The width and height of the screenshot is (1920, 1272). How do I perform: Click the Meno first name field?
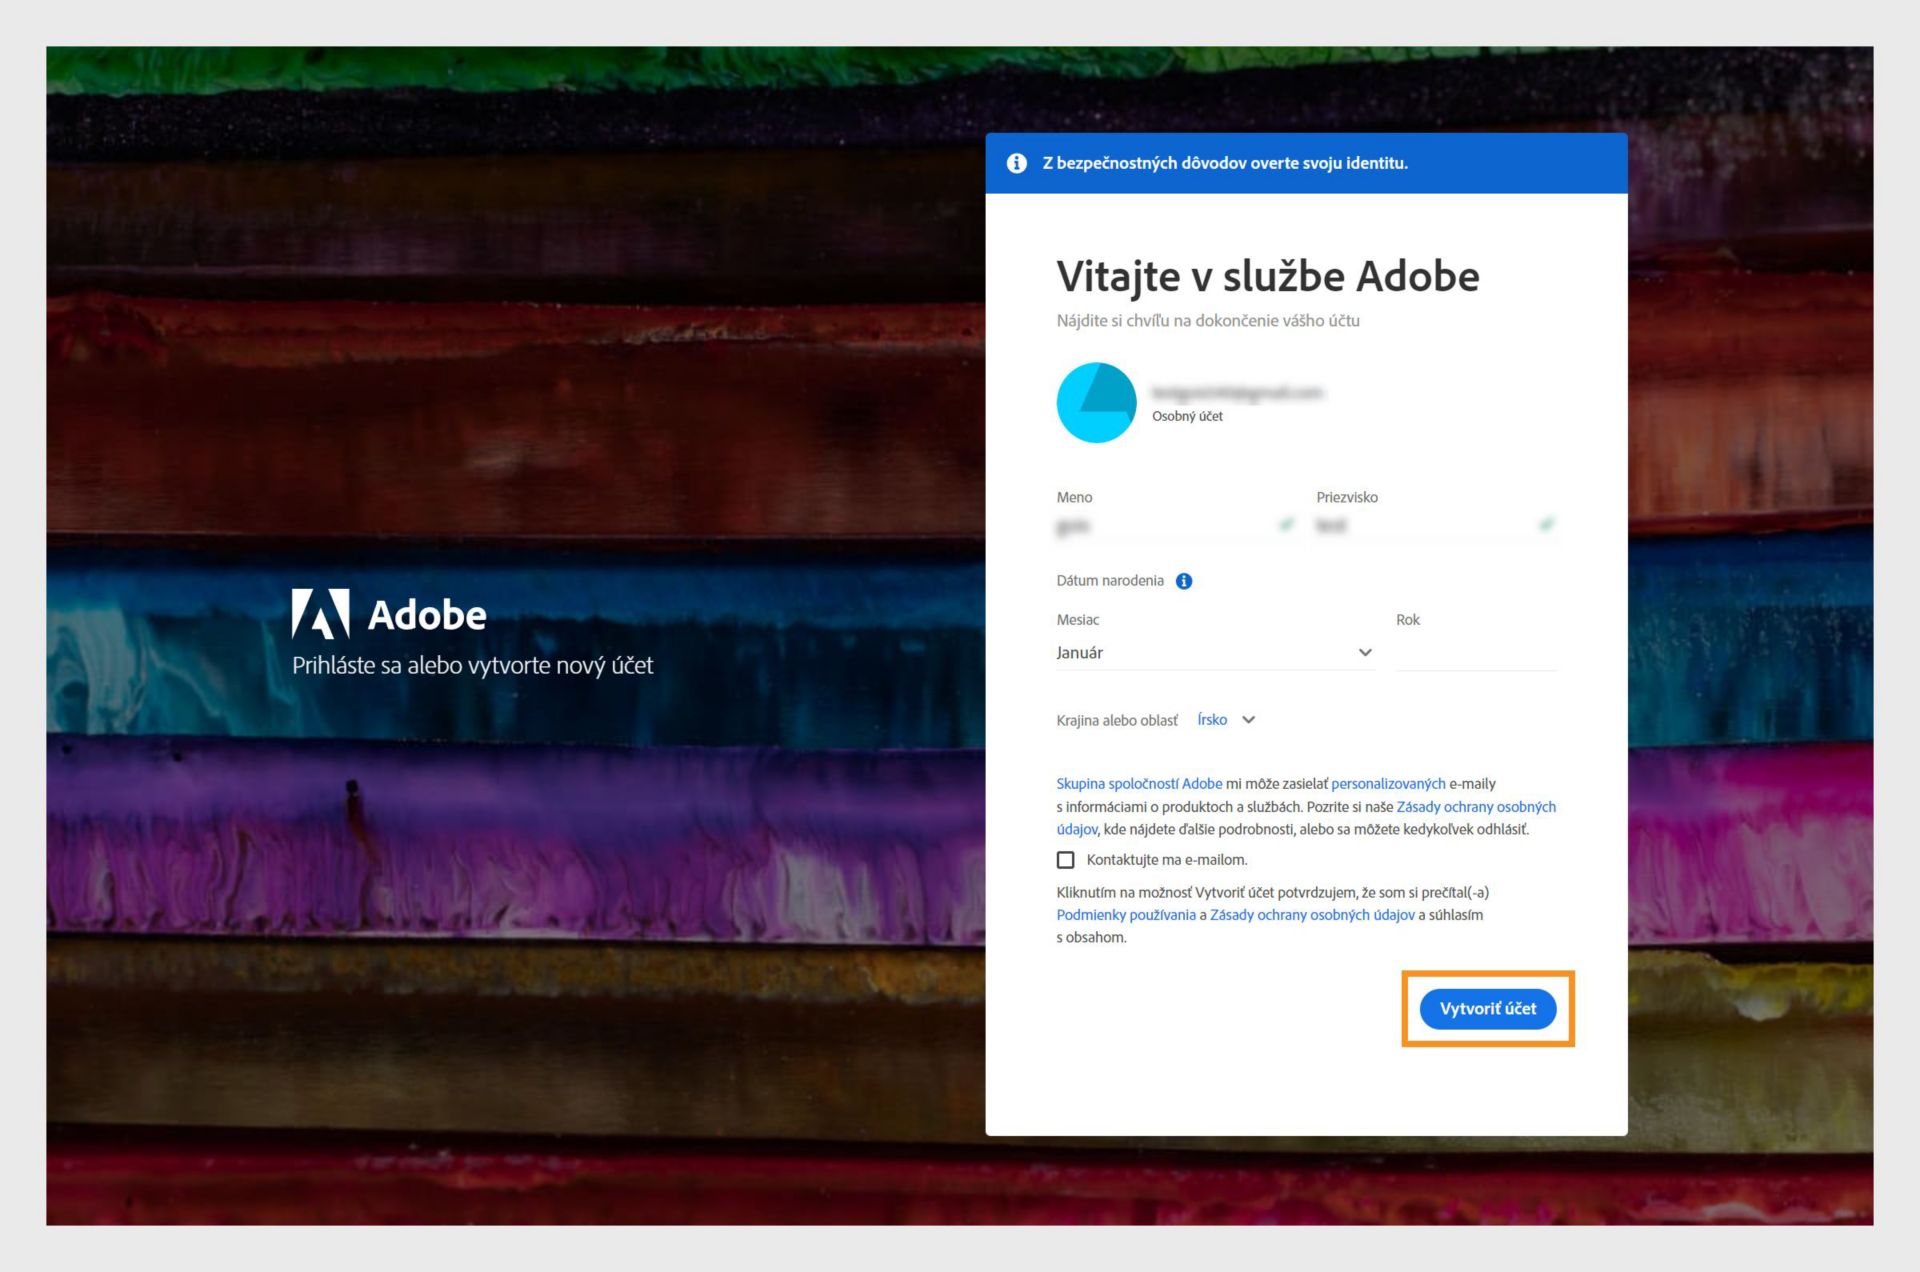1176,525
